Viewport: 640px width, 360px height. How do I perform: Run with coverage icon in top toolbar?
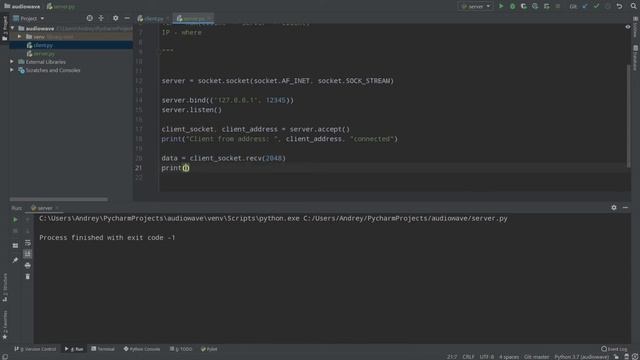point(524,6)
